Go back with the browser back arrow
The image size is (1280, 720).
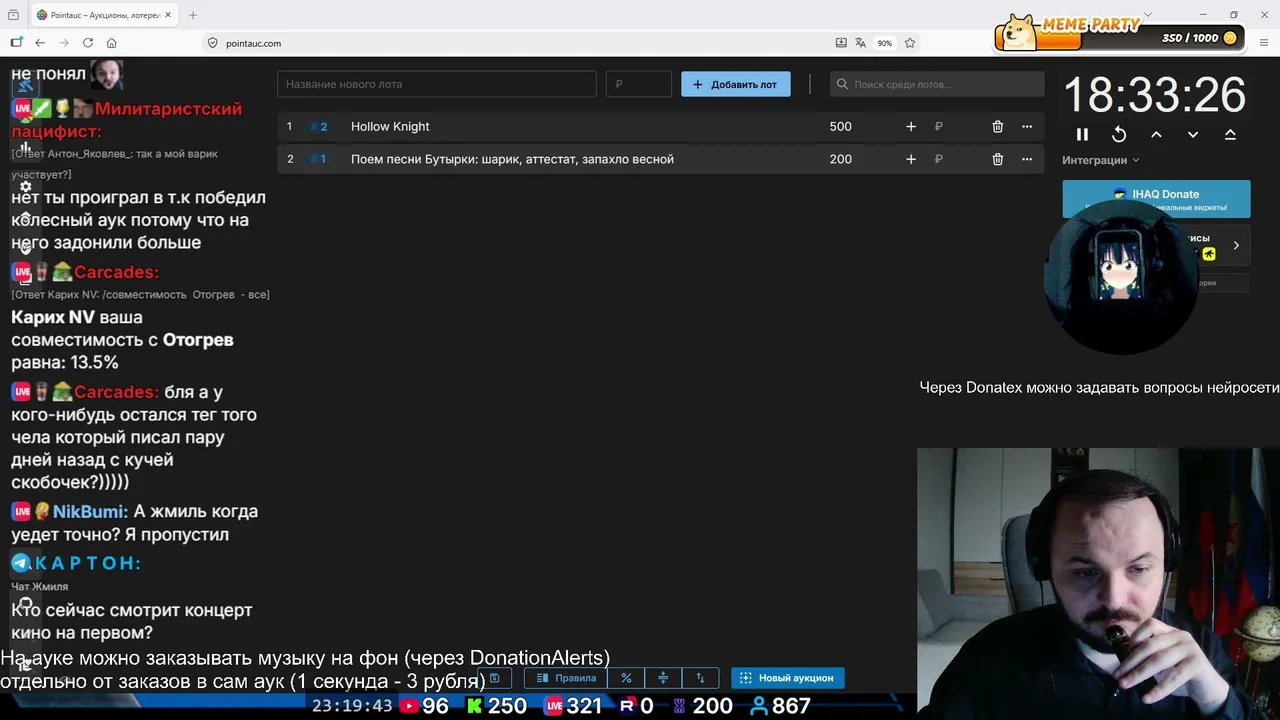[x=40, y=43]
